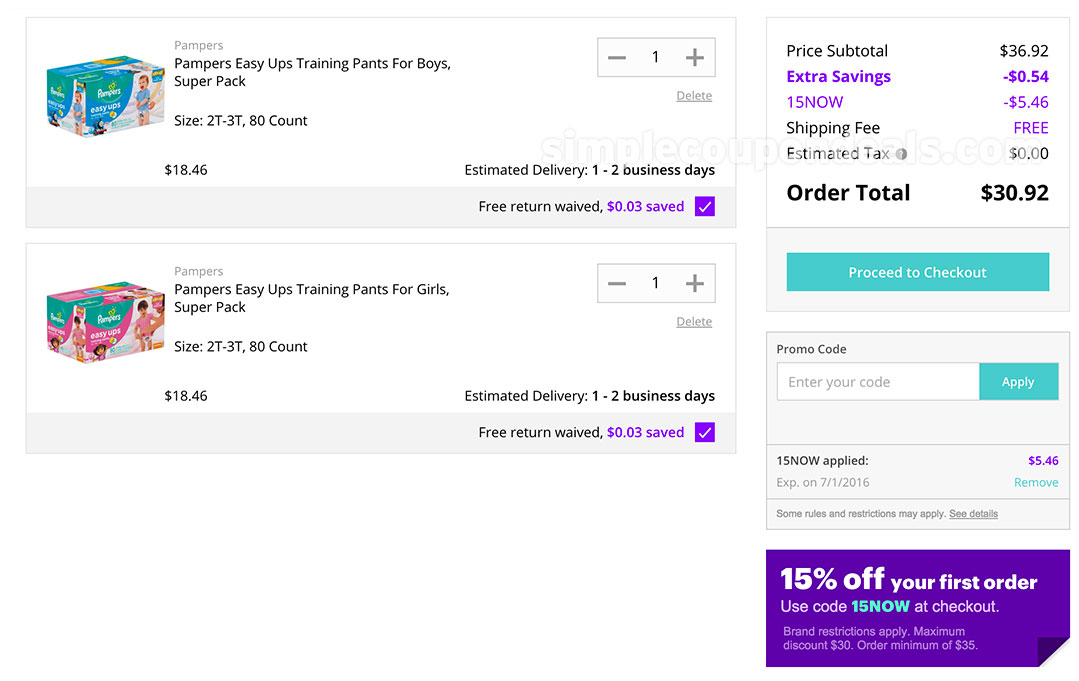Click the 15NOW discount line in summary
Screen dimensions: 1079x681
click(x=917, y=102)
